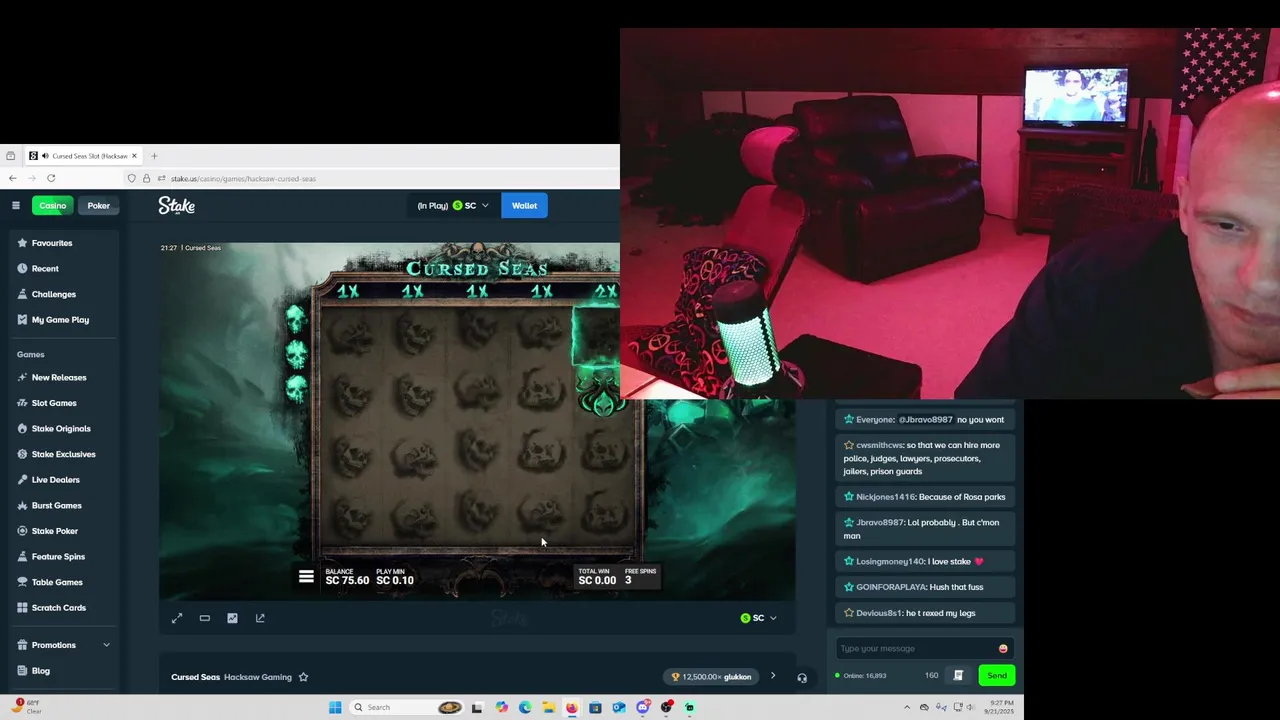Viewport: 1280px width, 720px height.
Task: Select the Poker tab
Action: [x=98, y=205]
